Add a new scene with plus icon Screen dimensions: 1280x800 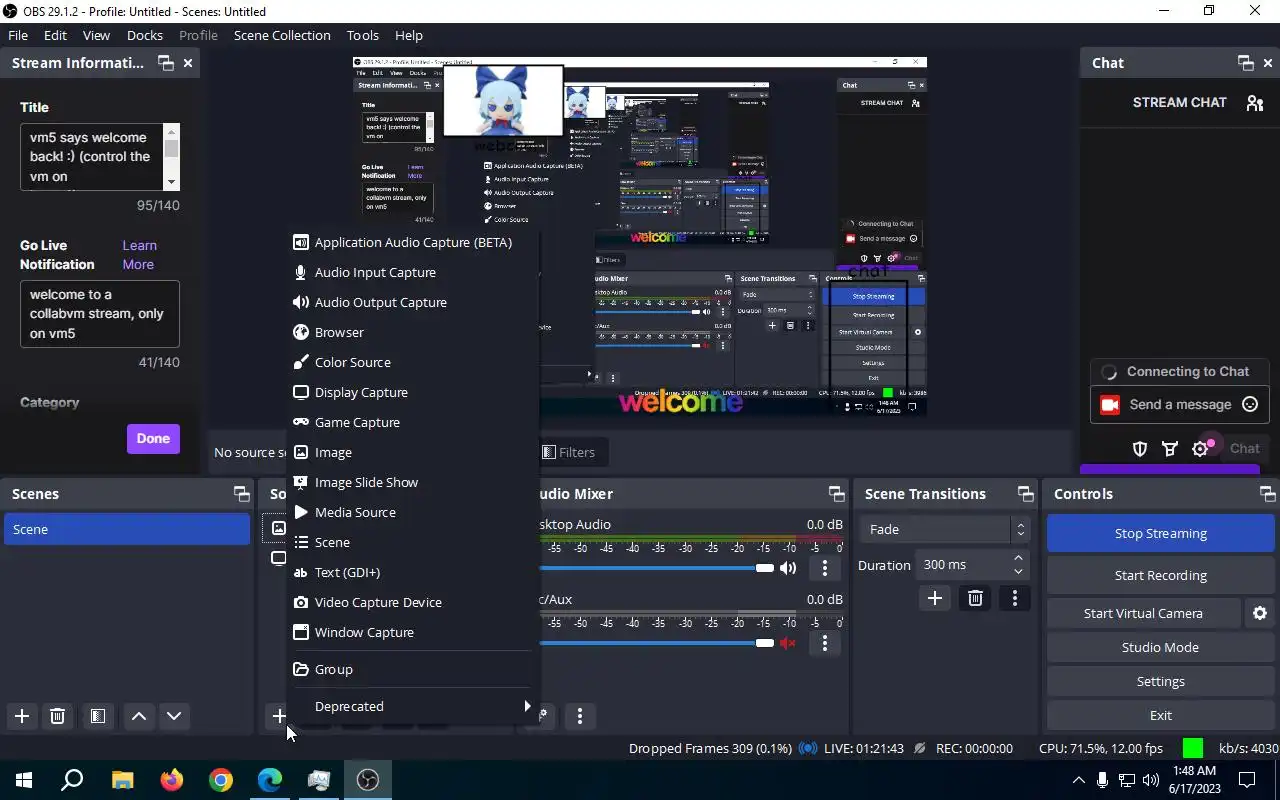(22, 716)
